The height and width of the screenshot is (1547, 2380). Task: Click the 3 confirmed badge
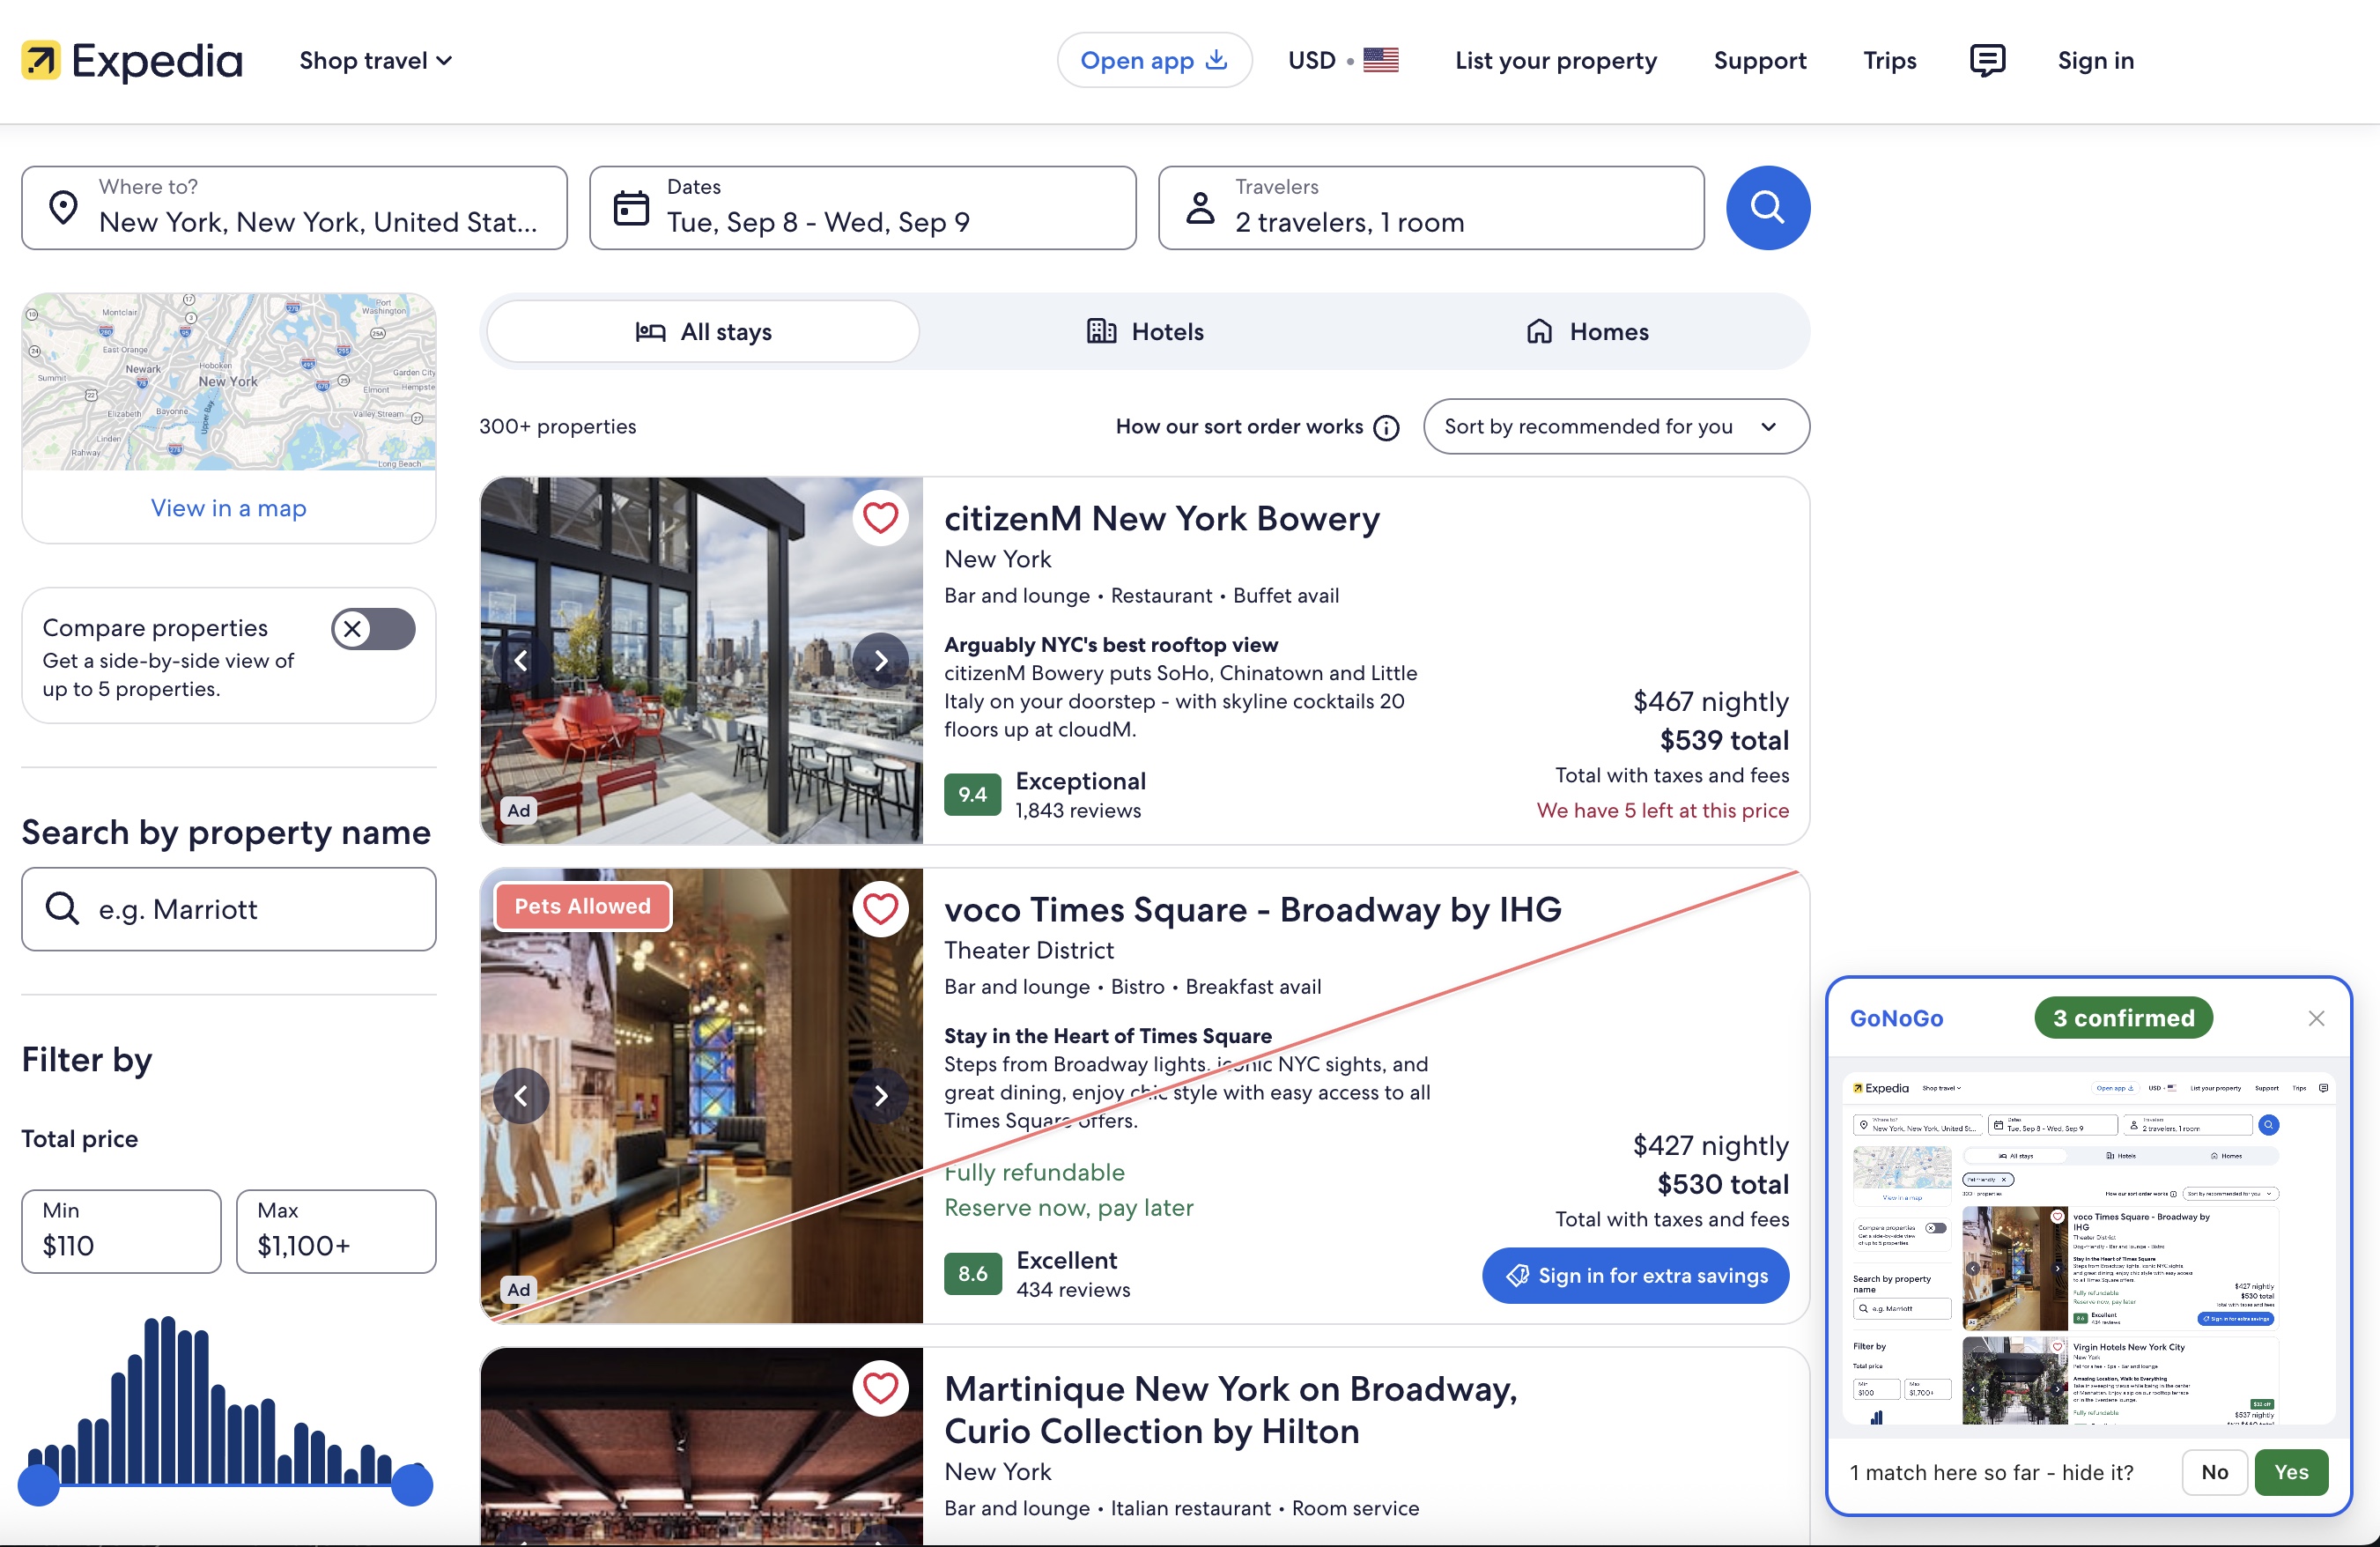click(2123, 1018)
